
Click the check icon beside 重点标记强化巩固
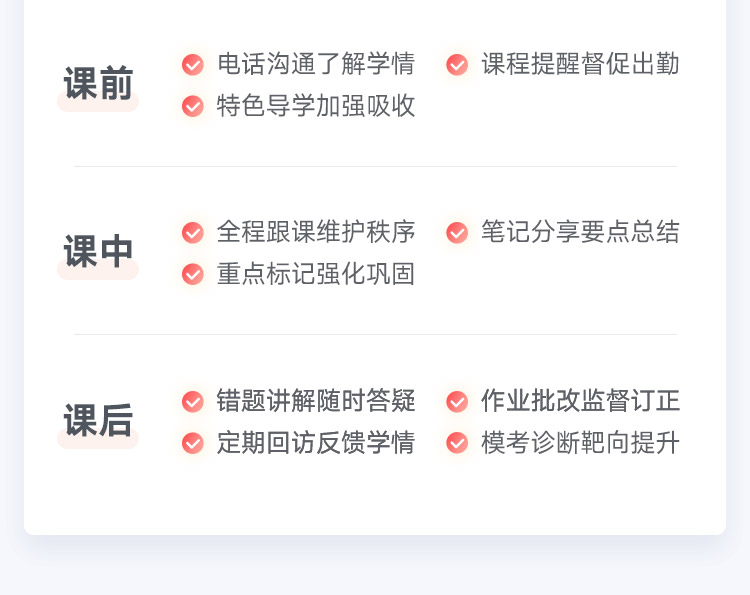(193, 274)
